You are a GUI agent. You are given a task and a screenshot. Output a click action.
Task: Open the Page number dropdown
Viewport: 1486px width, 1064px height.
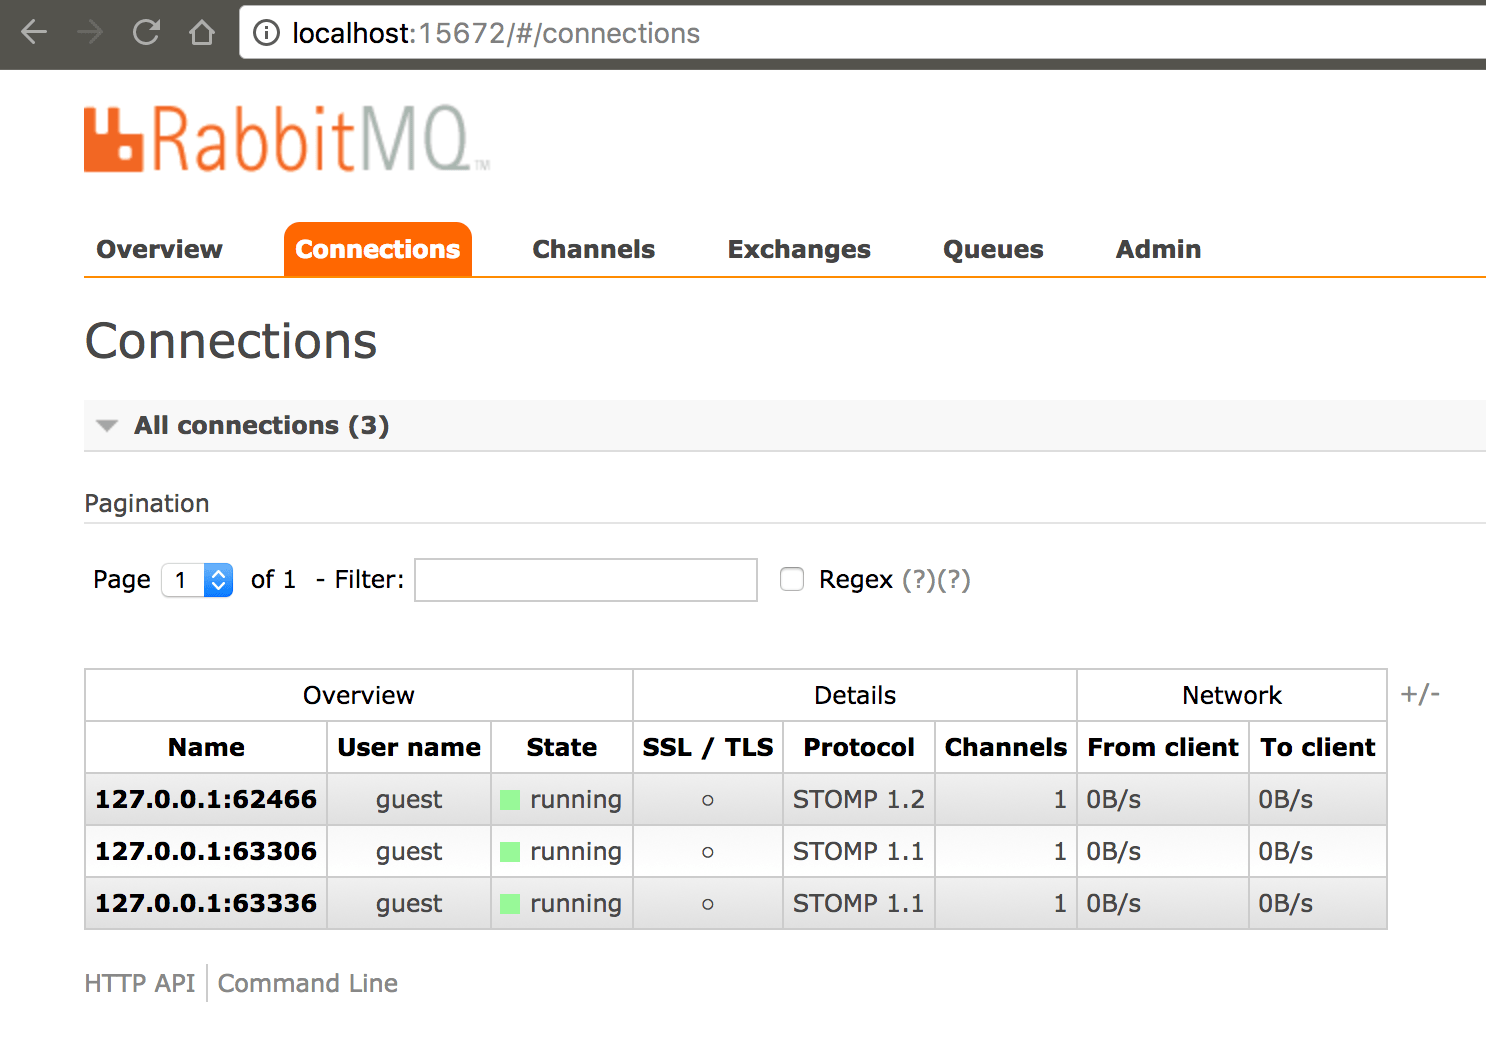pos(197,580)
